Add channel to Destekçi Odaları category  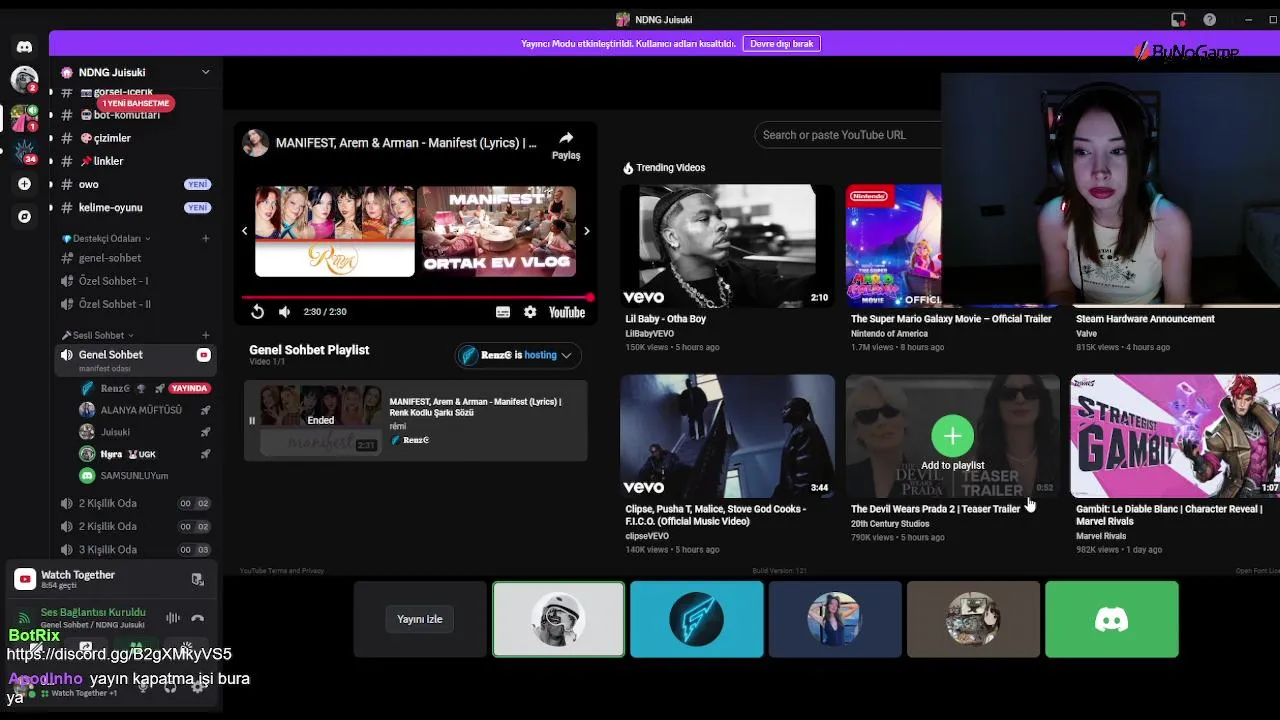pos(206,238)
